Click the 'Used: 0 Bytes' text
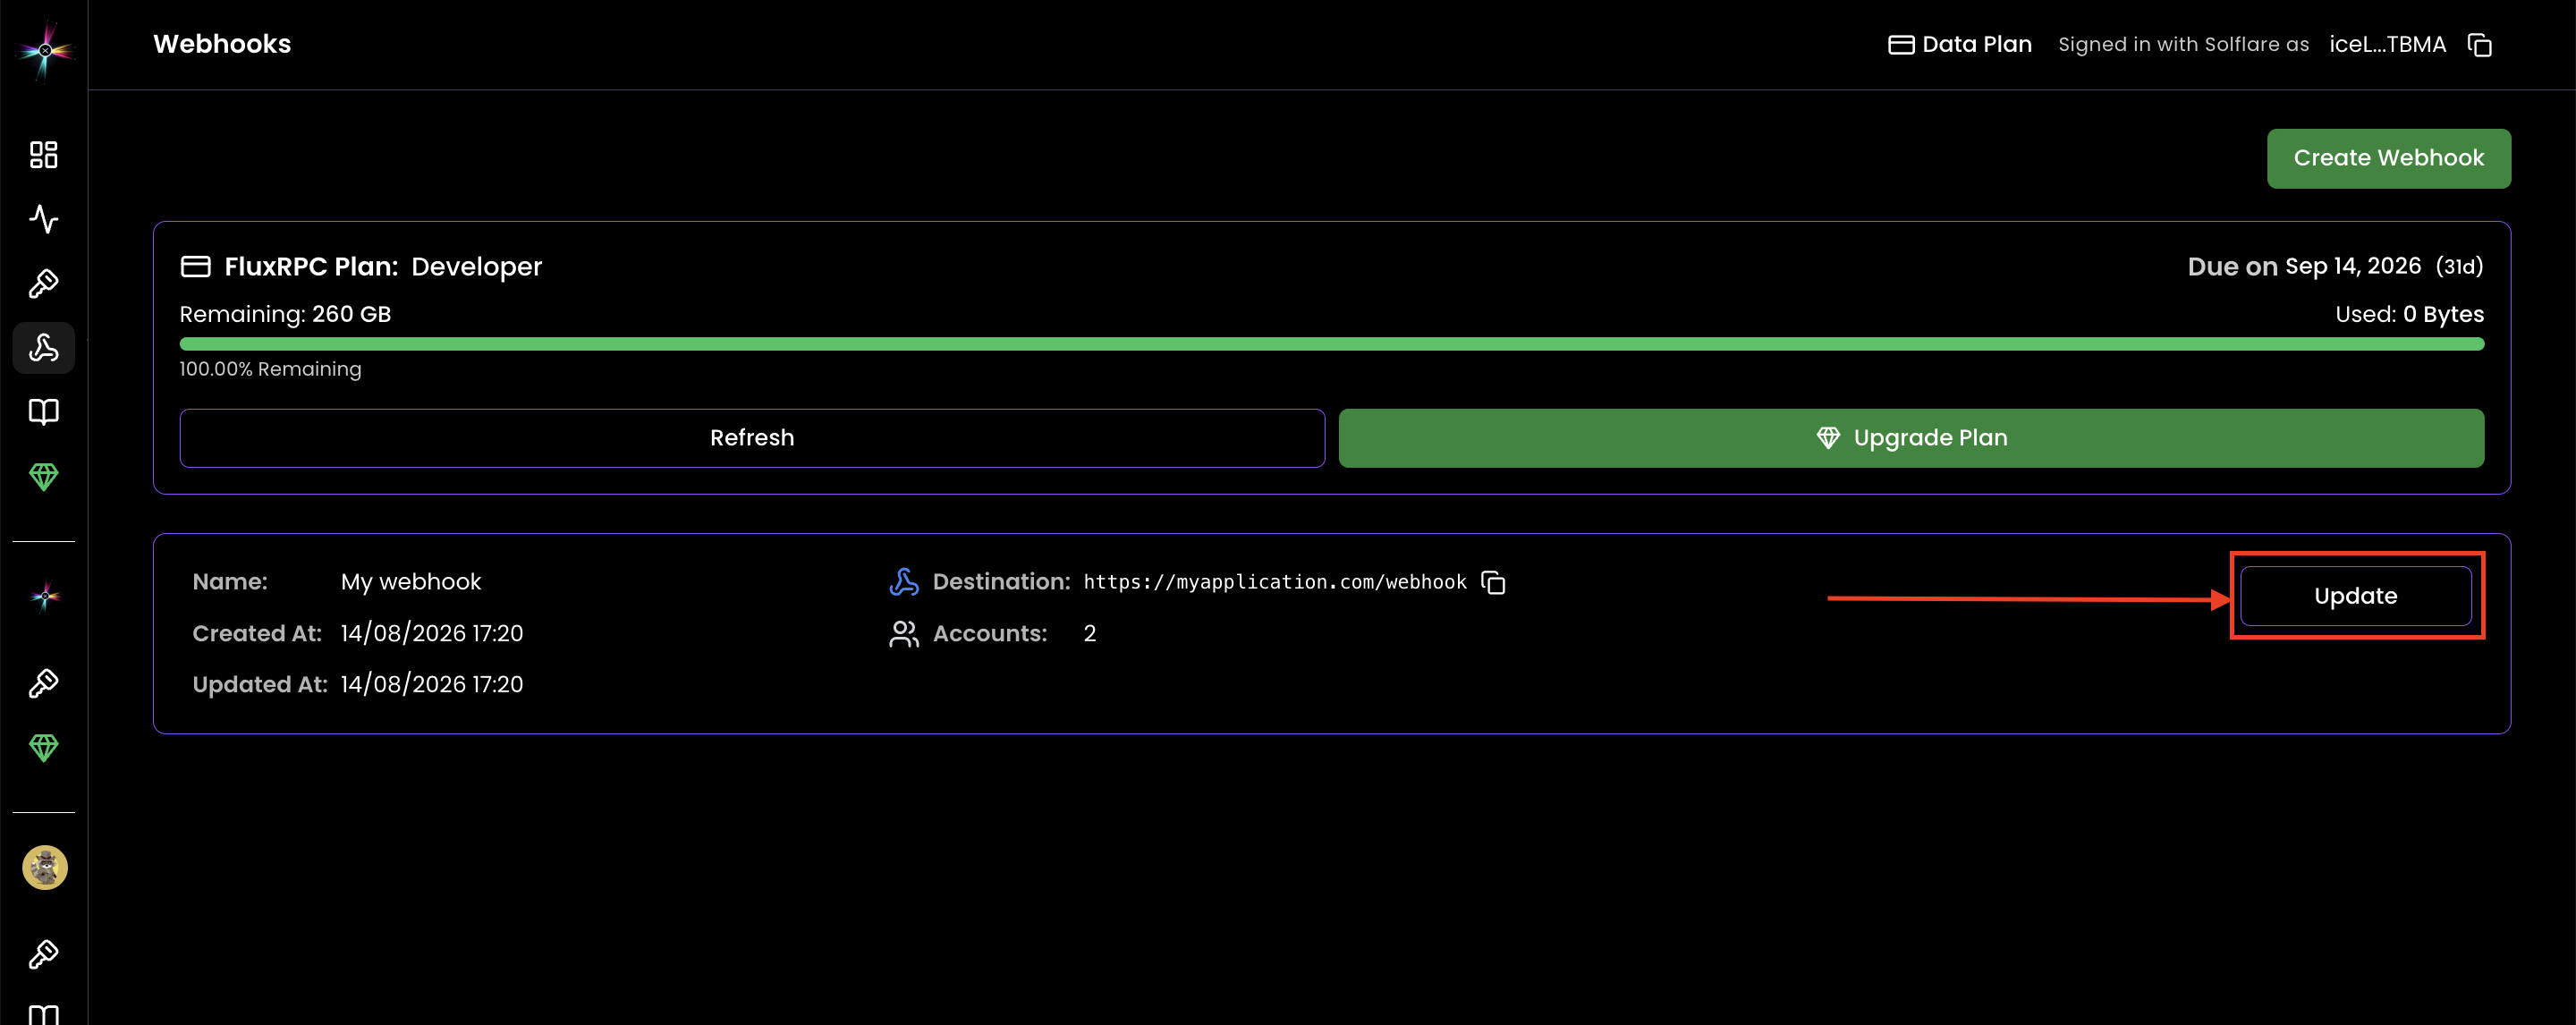Image resolution: width=2576 pixels, height=1025 pixels. (2409, 314)
